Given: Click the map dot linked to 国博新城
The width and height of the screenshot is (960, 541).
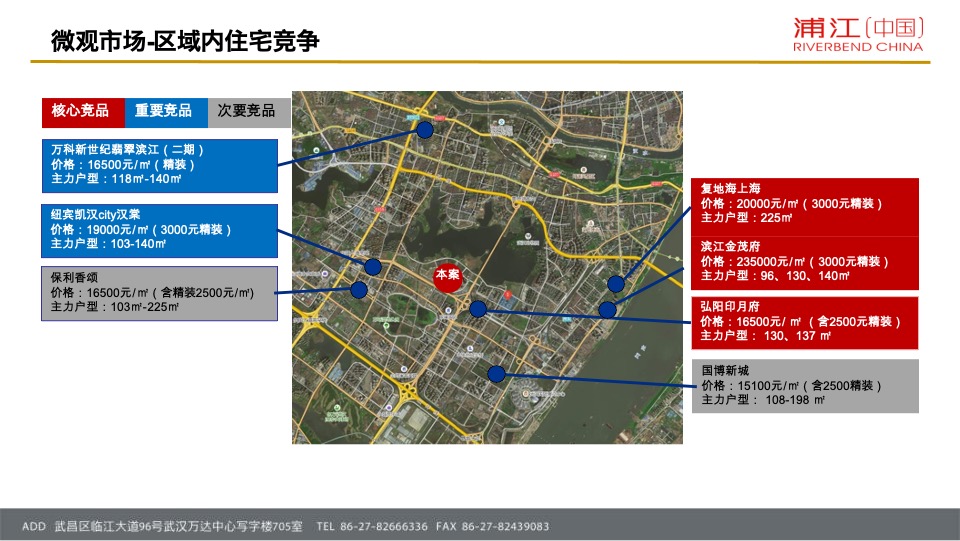Looking at the screenshot, I should 497,374.
